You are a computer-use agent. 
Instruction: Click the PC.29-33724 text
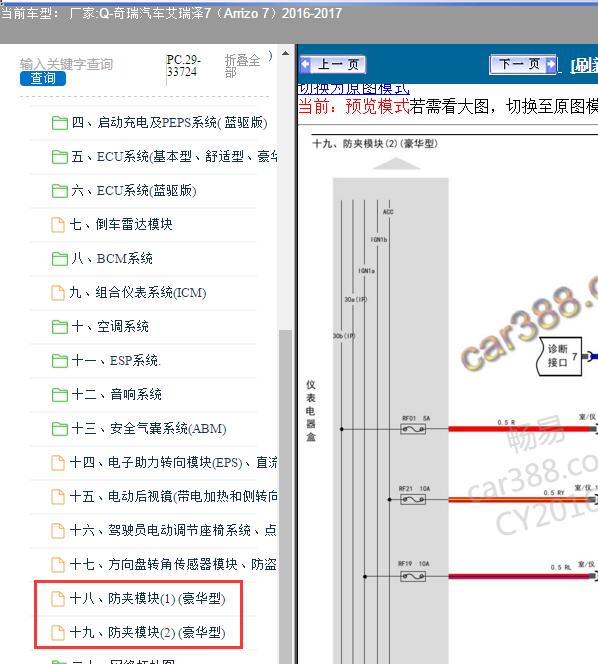[184, 66]
